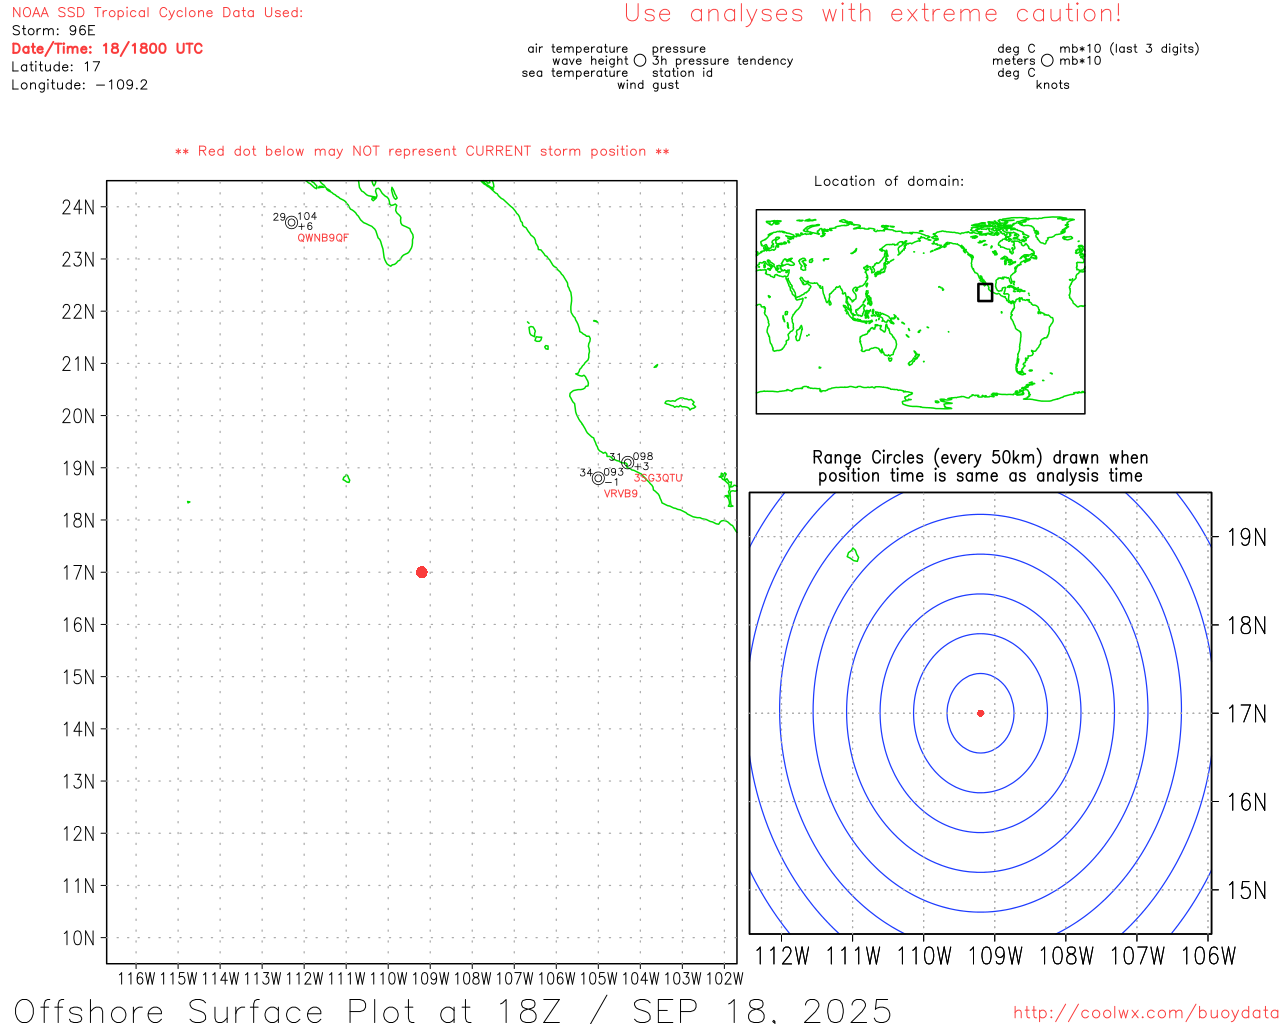Click the '104' pressure value near QWNB9QF
This screenshot has height=1024, width=1280.
click(x=307, y=216)
